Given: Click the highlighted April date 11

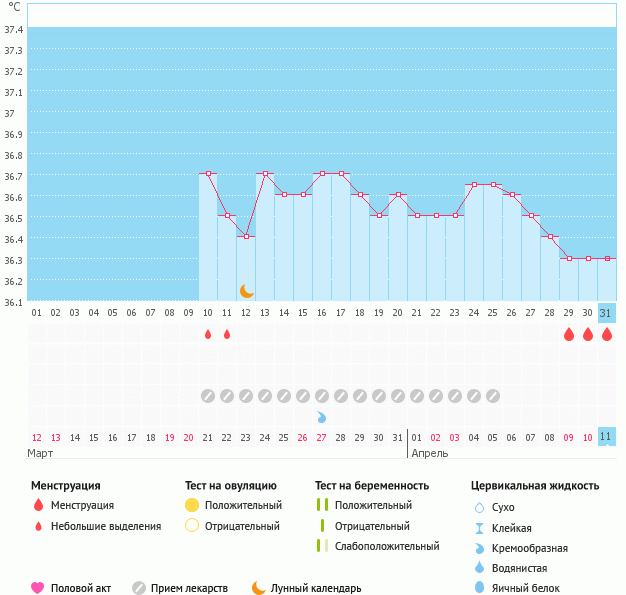Looking at the screenshot, I should coord(606,437).
